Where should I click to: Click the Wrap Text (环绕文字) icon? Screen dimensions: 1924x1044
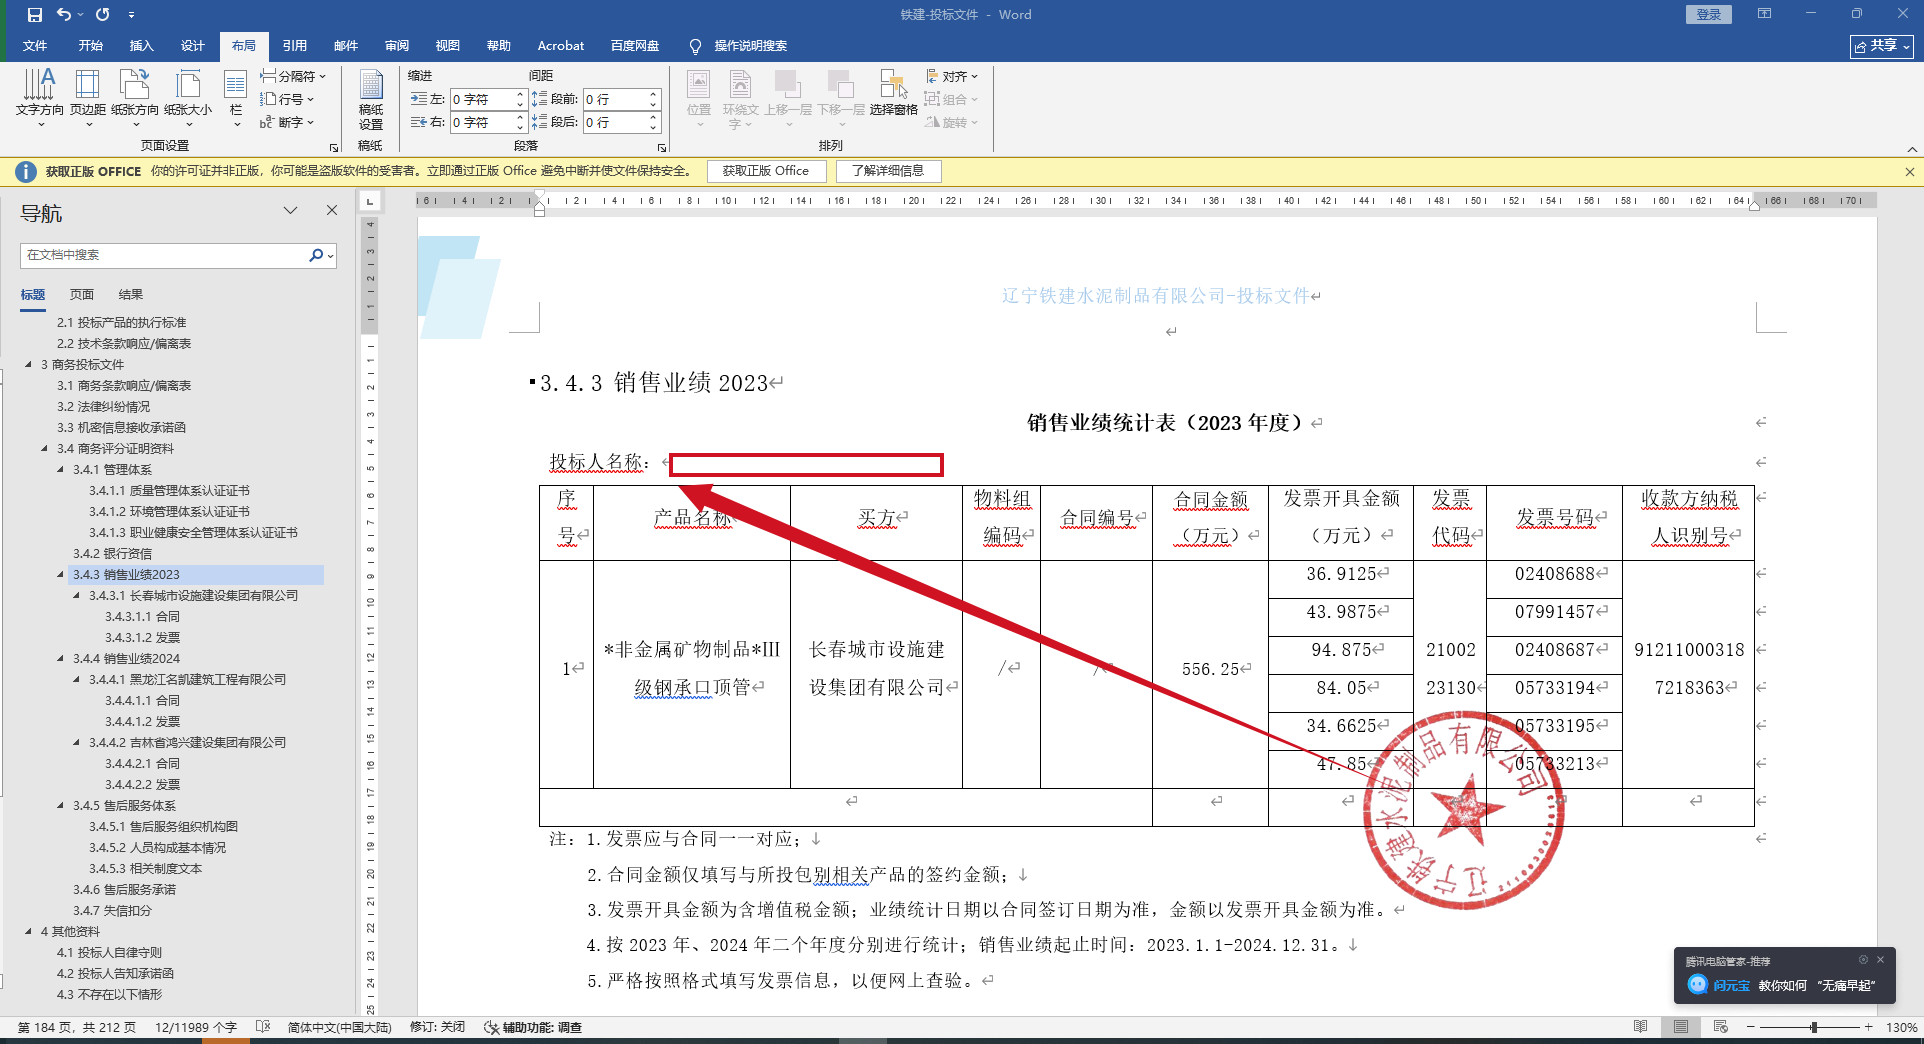[741, 97]
